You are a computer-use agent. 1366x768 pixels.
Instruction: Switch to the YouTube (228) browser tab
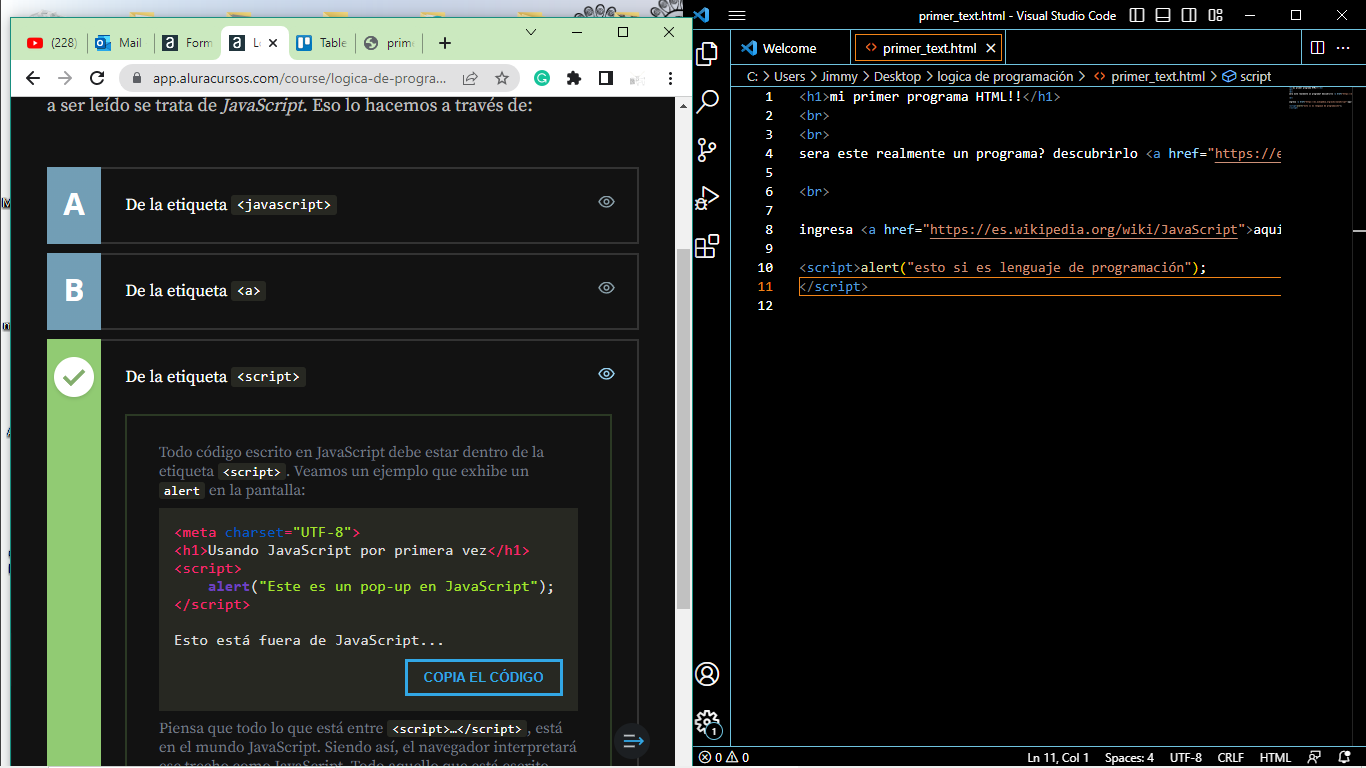click(51, 43)
